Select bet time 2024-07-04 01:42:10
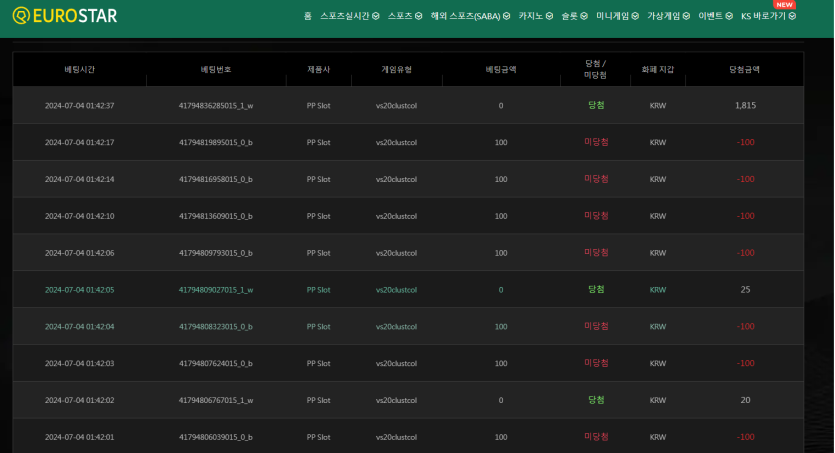Image resolution: width=835 pixels, height=453 pixels. [x=79, y=216]
